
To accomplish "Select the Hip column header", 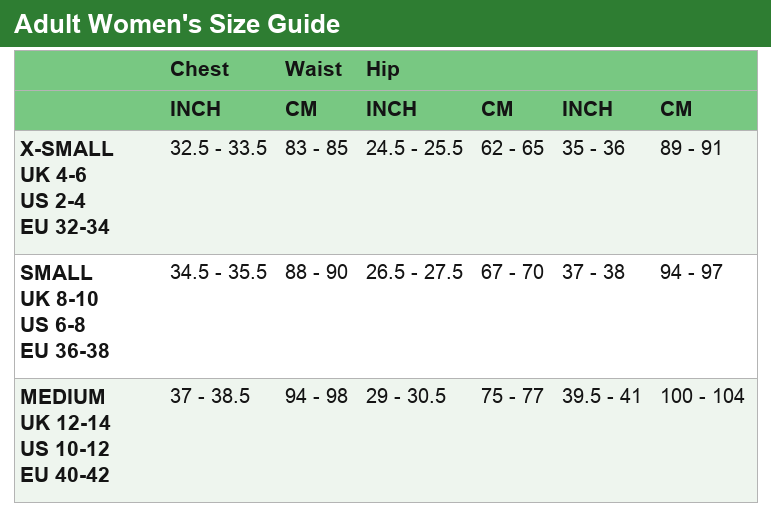I will pyautogui.click(x=383, y=69).
